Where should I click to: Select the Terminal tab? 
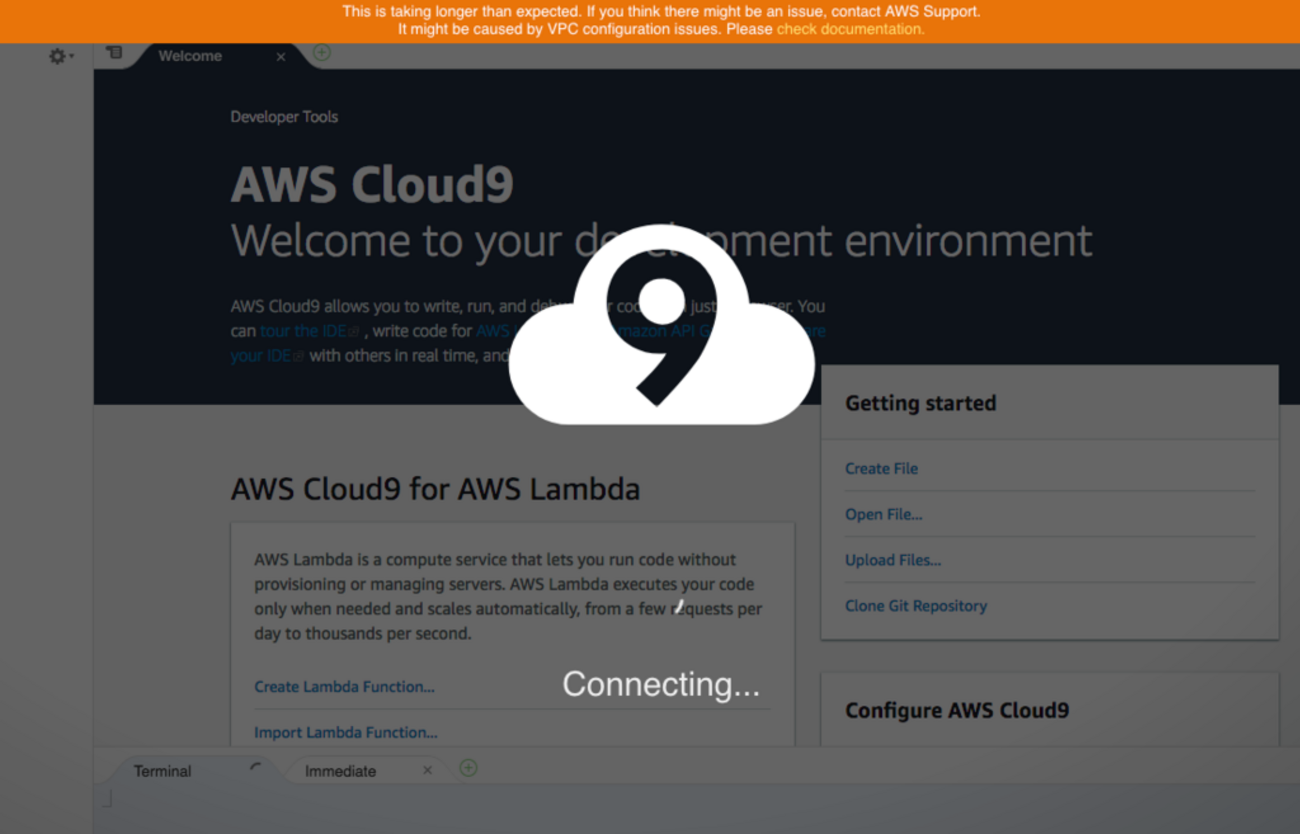tap(163, 771)
